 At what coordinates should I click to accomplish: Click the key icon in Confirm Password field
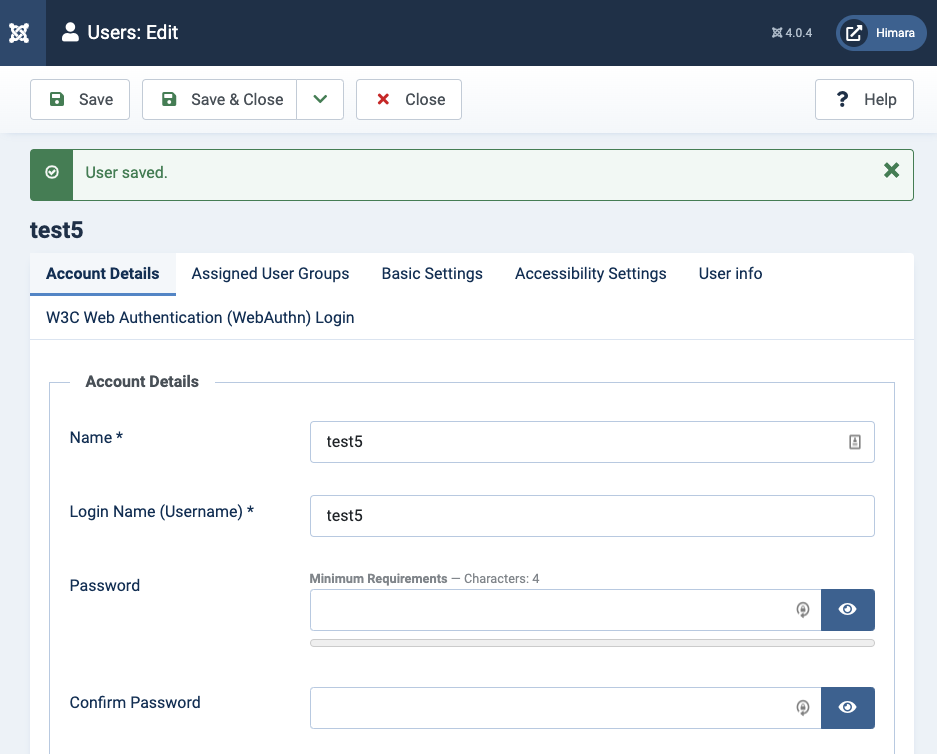pyautogui.click(x=802, y=708)
